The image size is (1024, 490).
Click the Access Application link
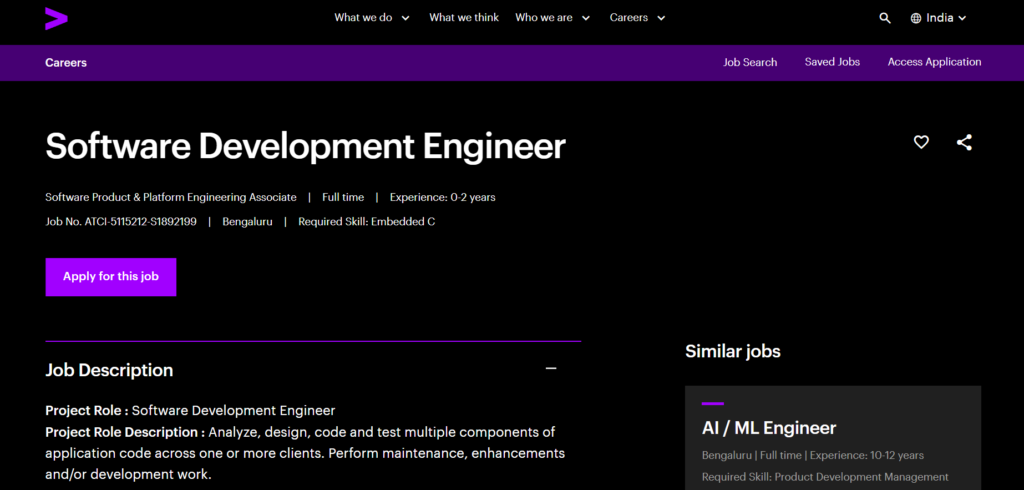click(934, 62)
